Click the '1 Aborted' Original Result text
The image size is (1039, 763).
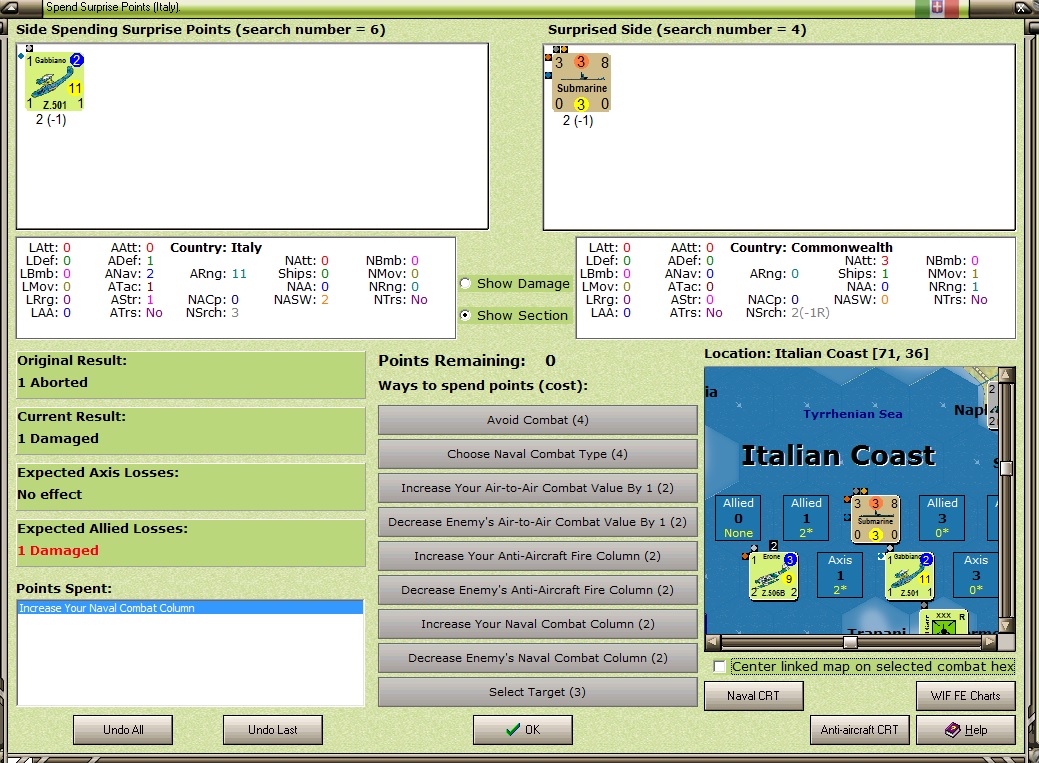52,382
